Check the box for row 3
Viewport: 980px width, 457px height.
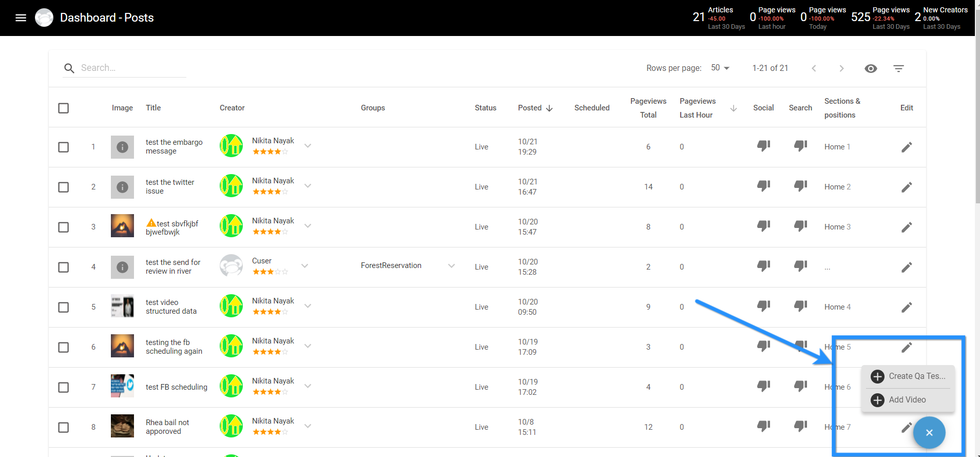64,227
